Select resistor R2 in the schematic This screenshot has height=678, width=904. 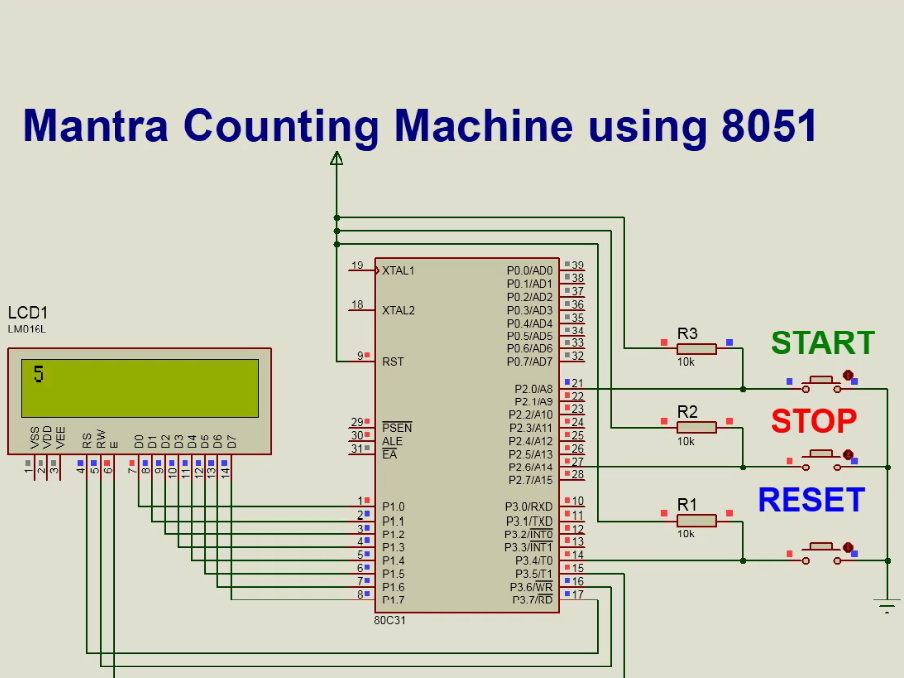[x=697, y=427]
